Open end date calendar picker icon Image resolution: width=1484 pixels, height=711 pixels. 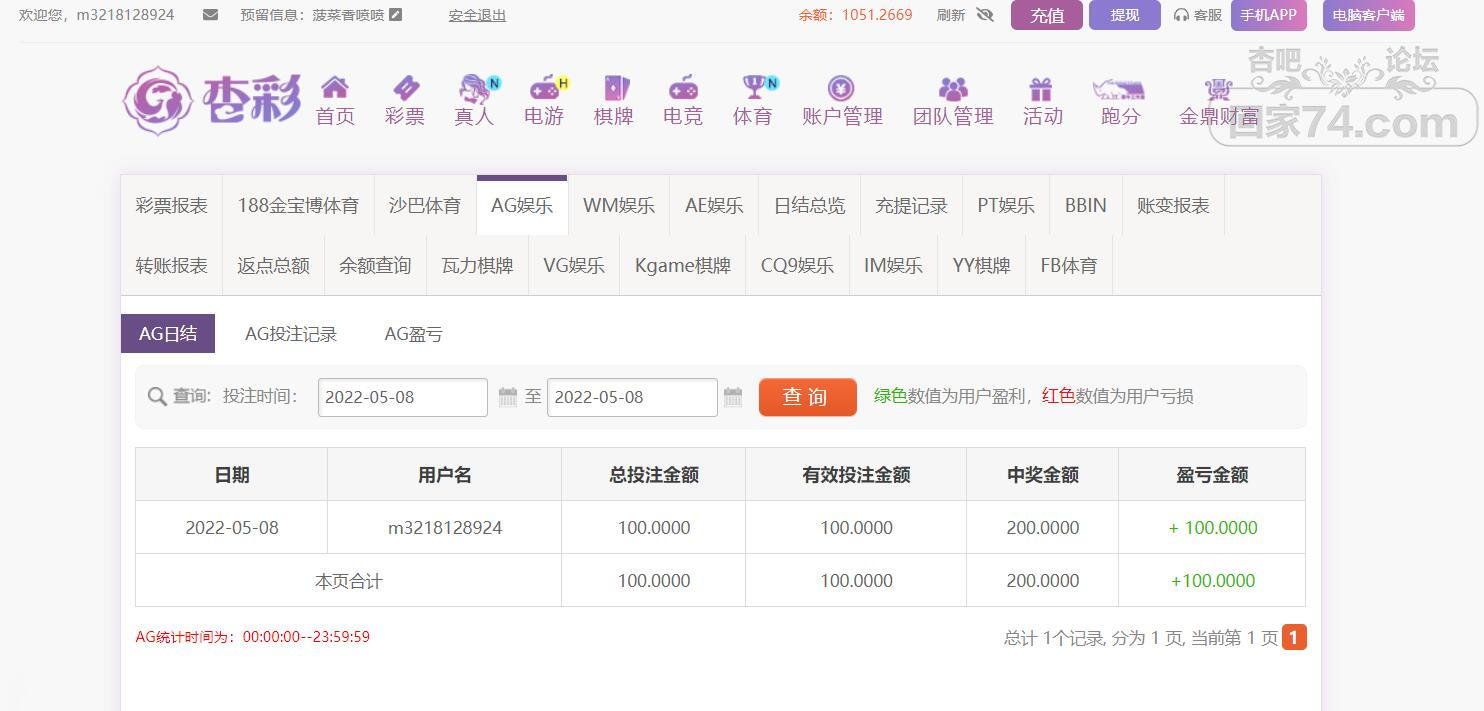(x=733, y=397)
